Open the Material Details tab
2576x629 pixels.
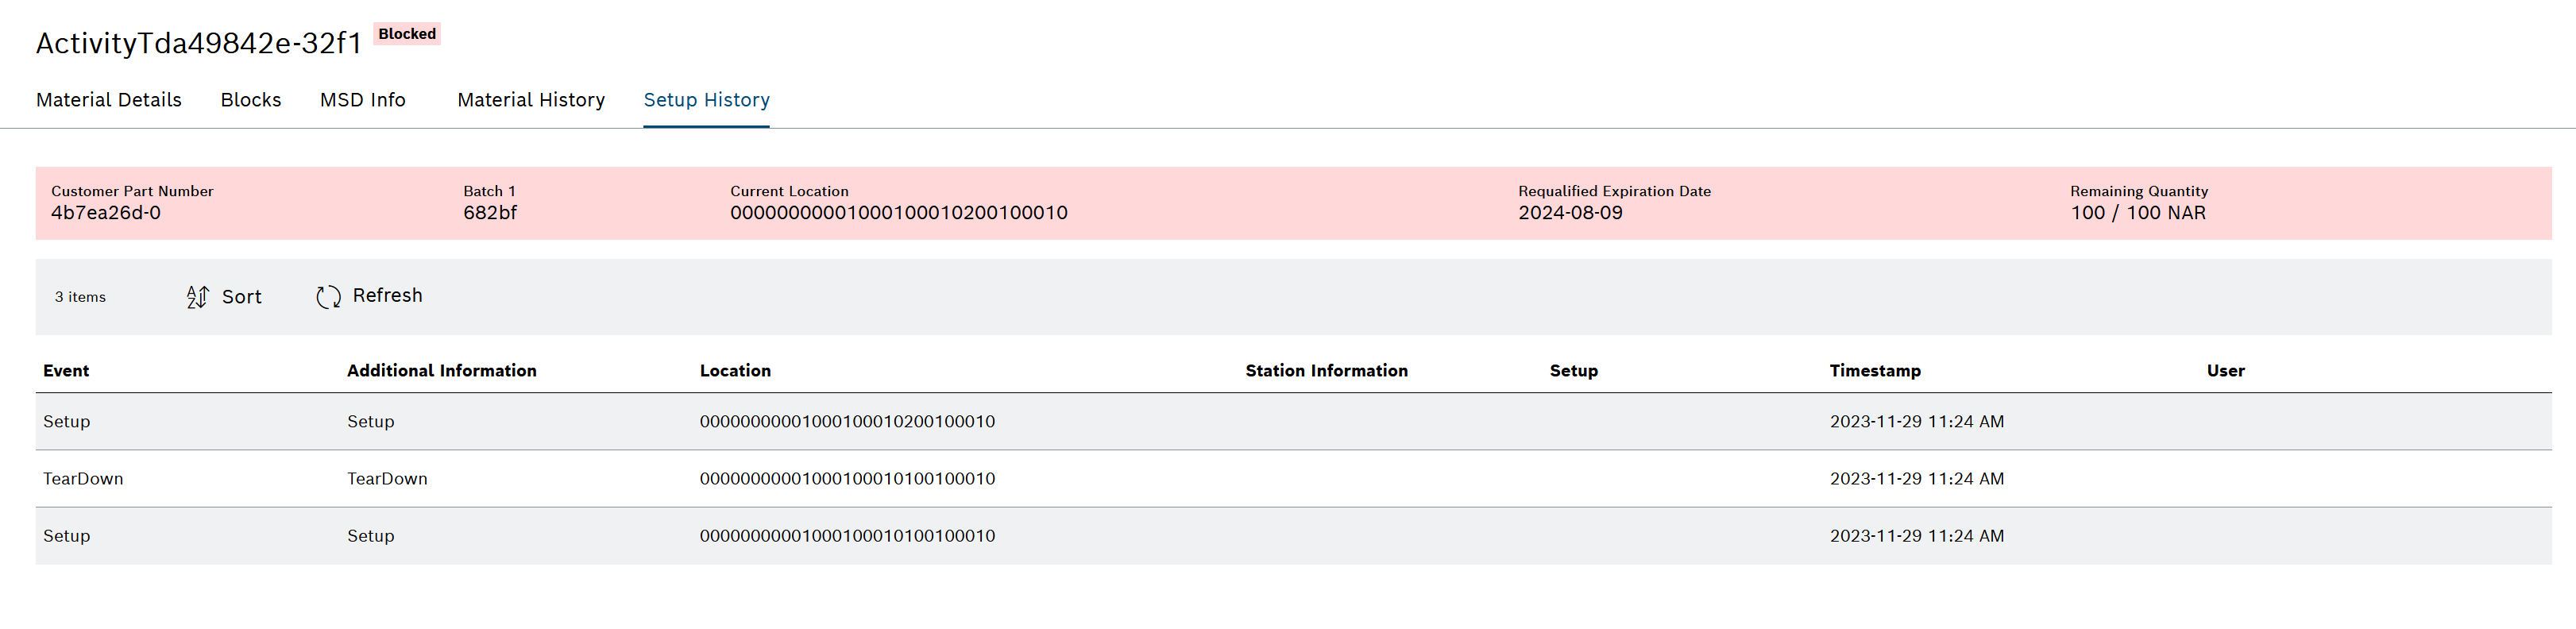(109, 100)
